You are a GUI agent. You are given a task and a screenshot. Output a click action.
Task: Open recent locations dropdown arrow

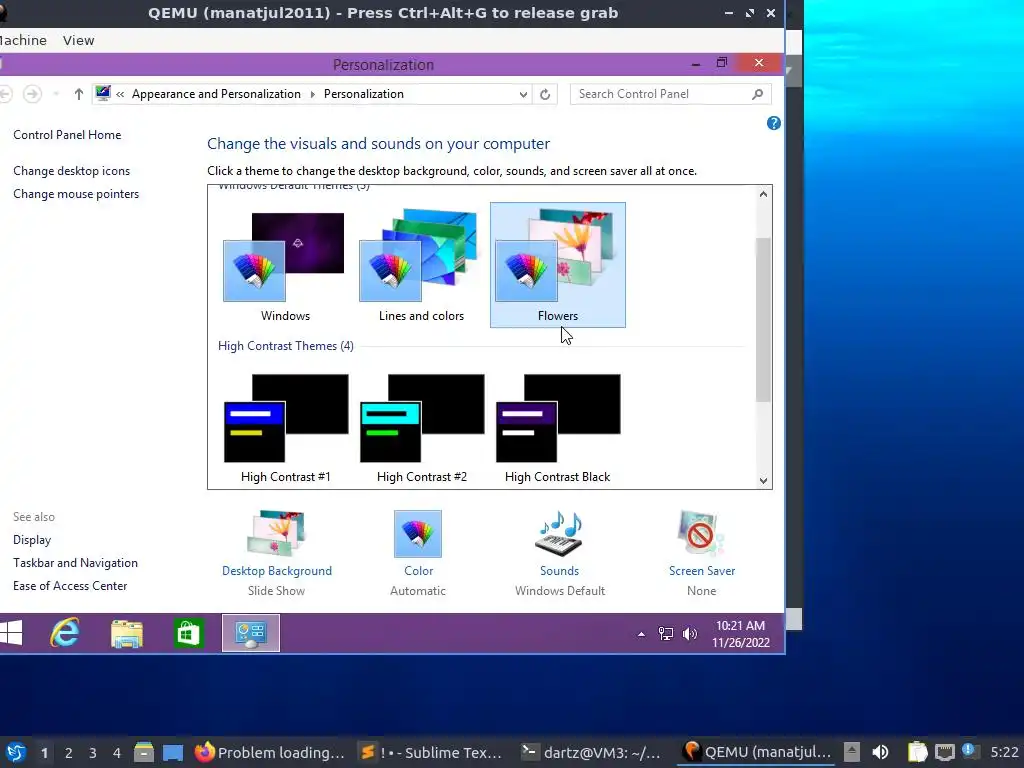point(56,94)
